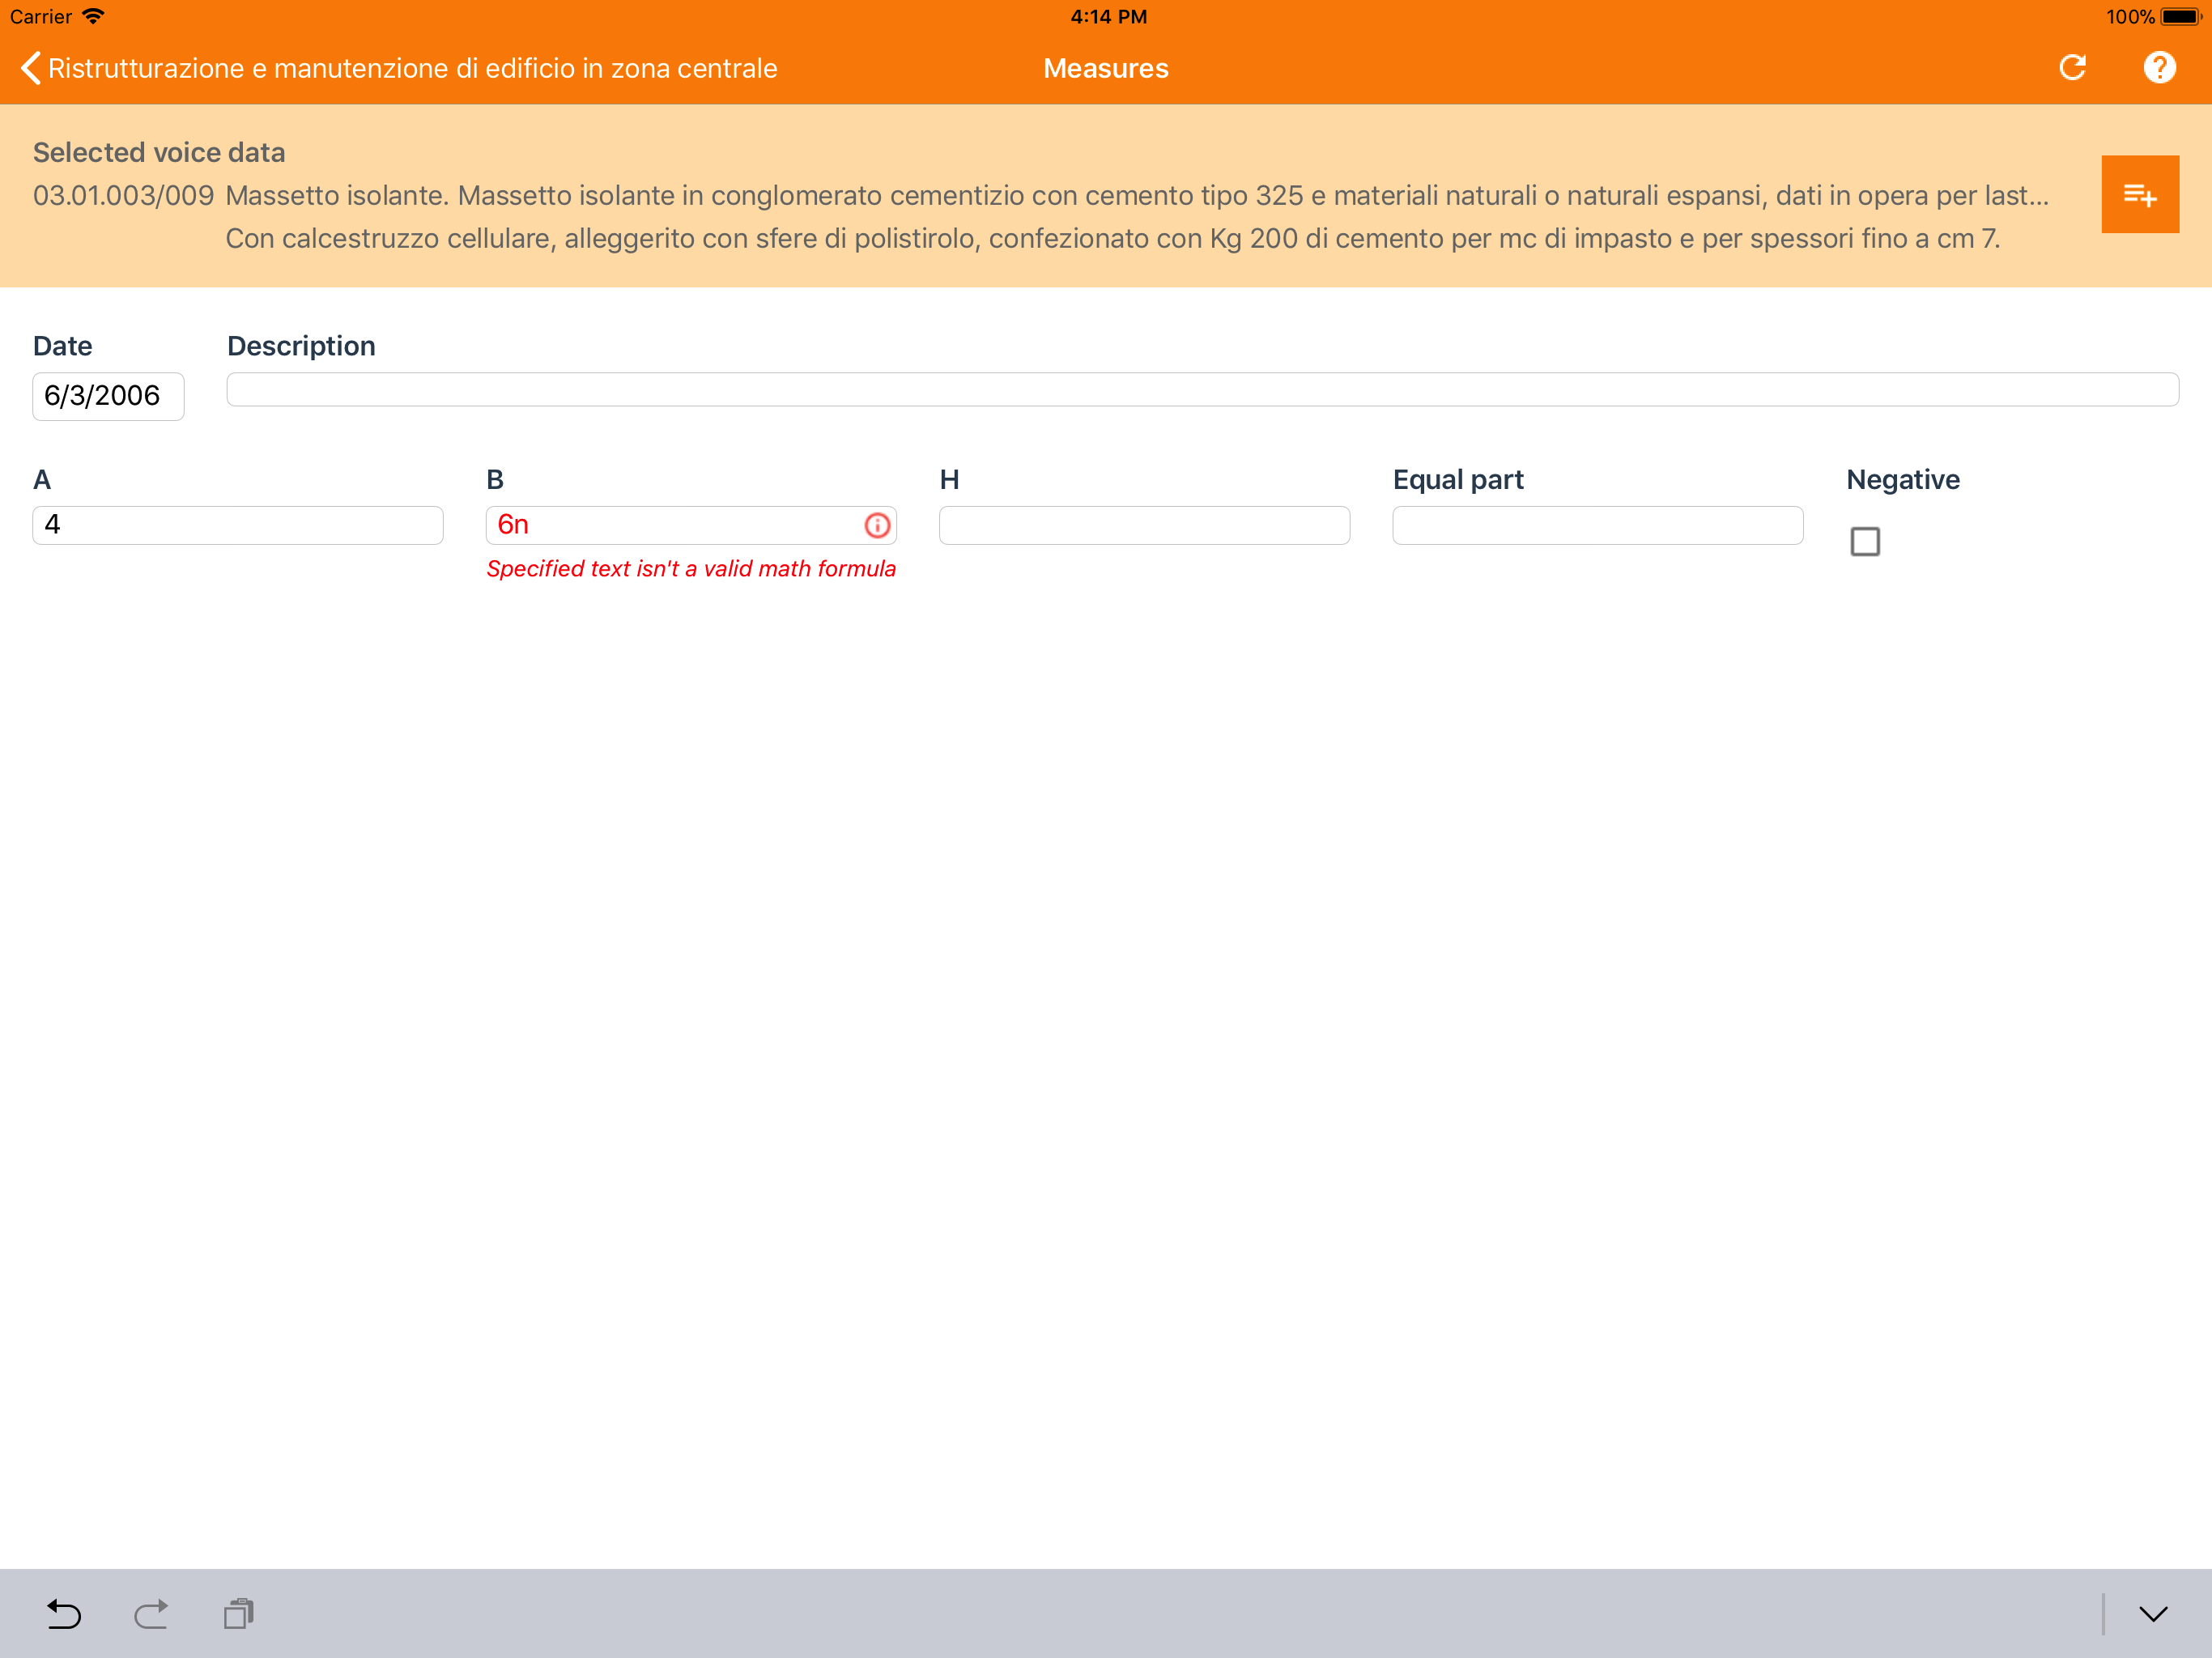The image size is (2212, 1658).
Task: Click the Massetto isolante description text
Action: tap(1137, 195)
